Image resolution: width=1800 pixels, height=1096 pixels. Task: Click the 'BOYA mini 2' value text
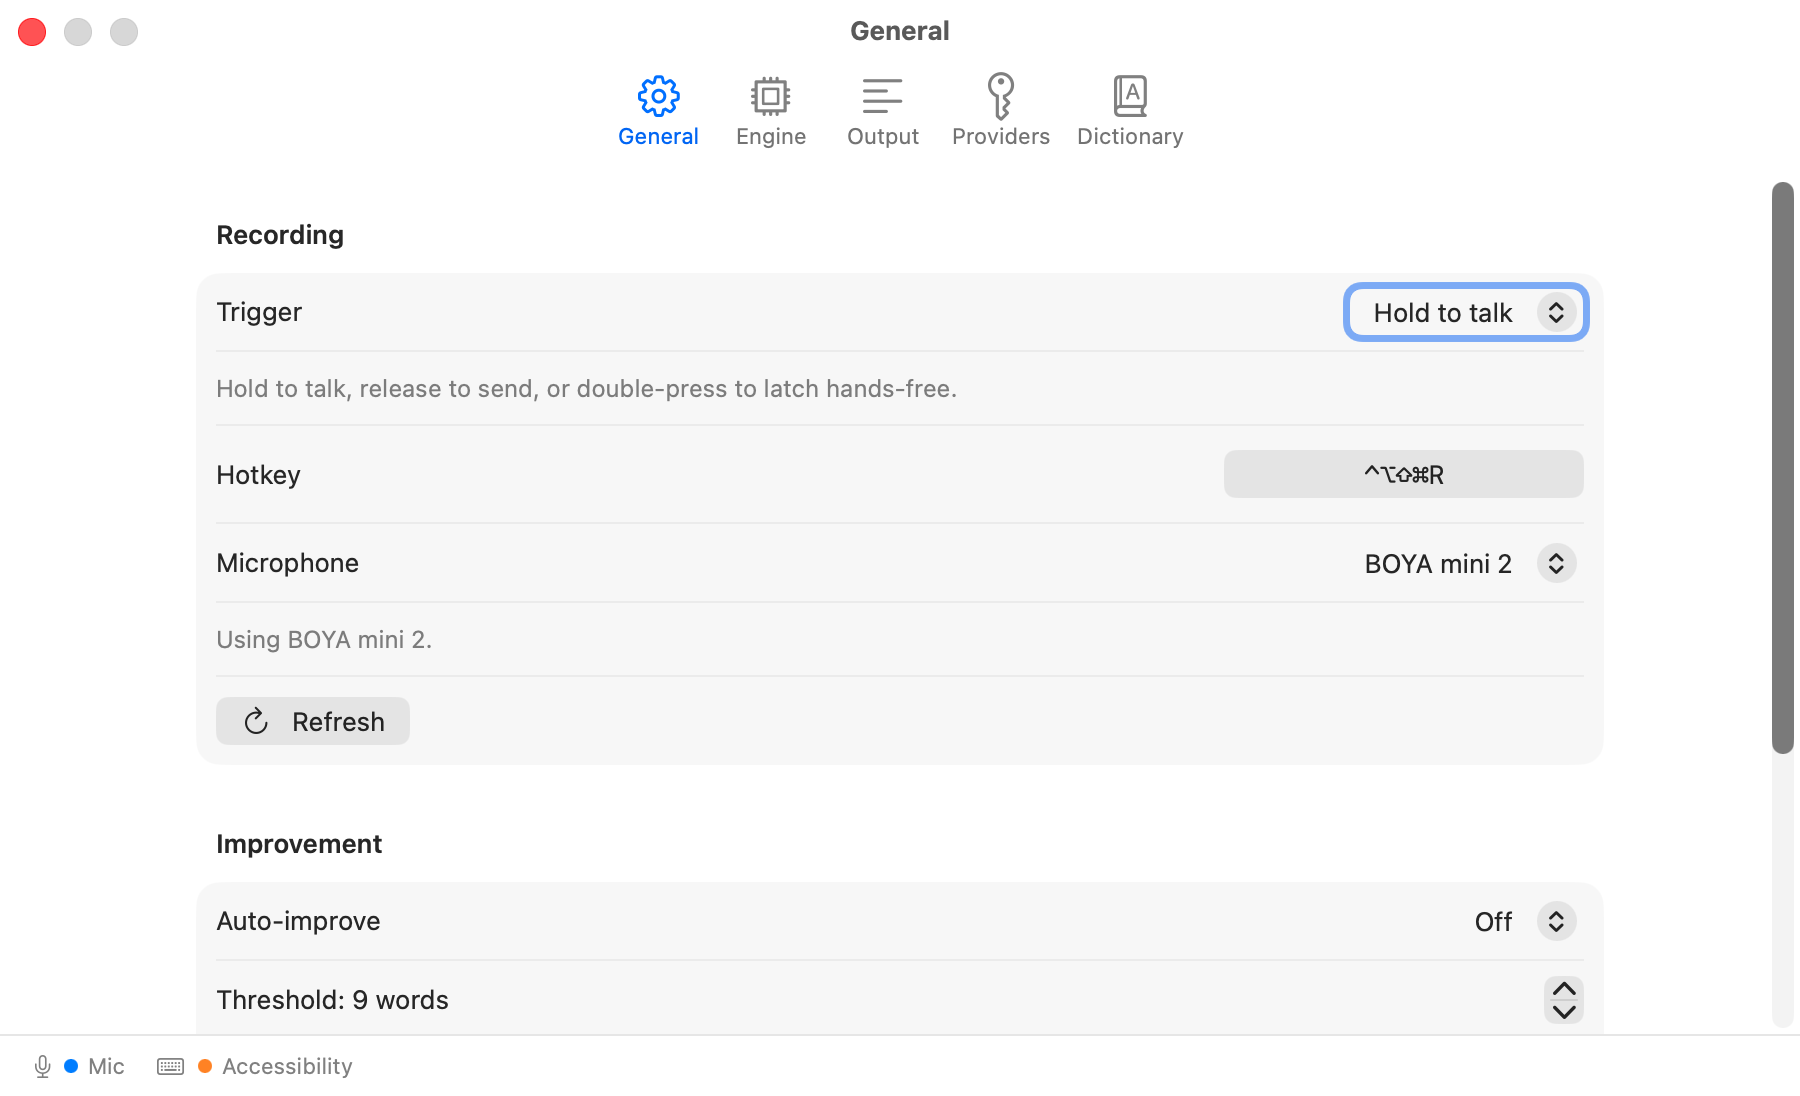tap(1438, 564)
